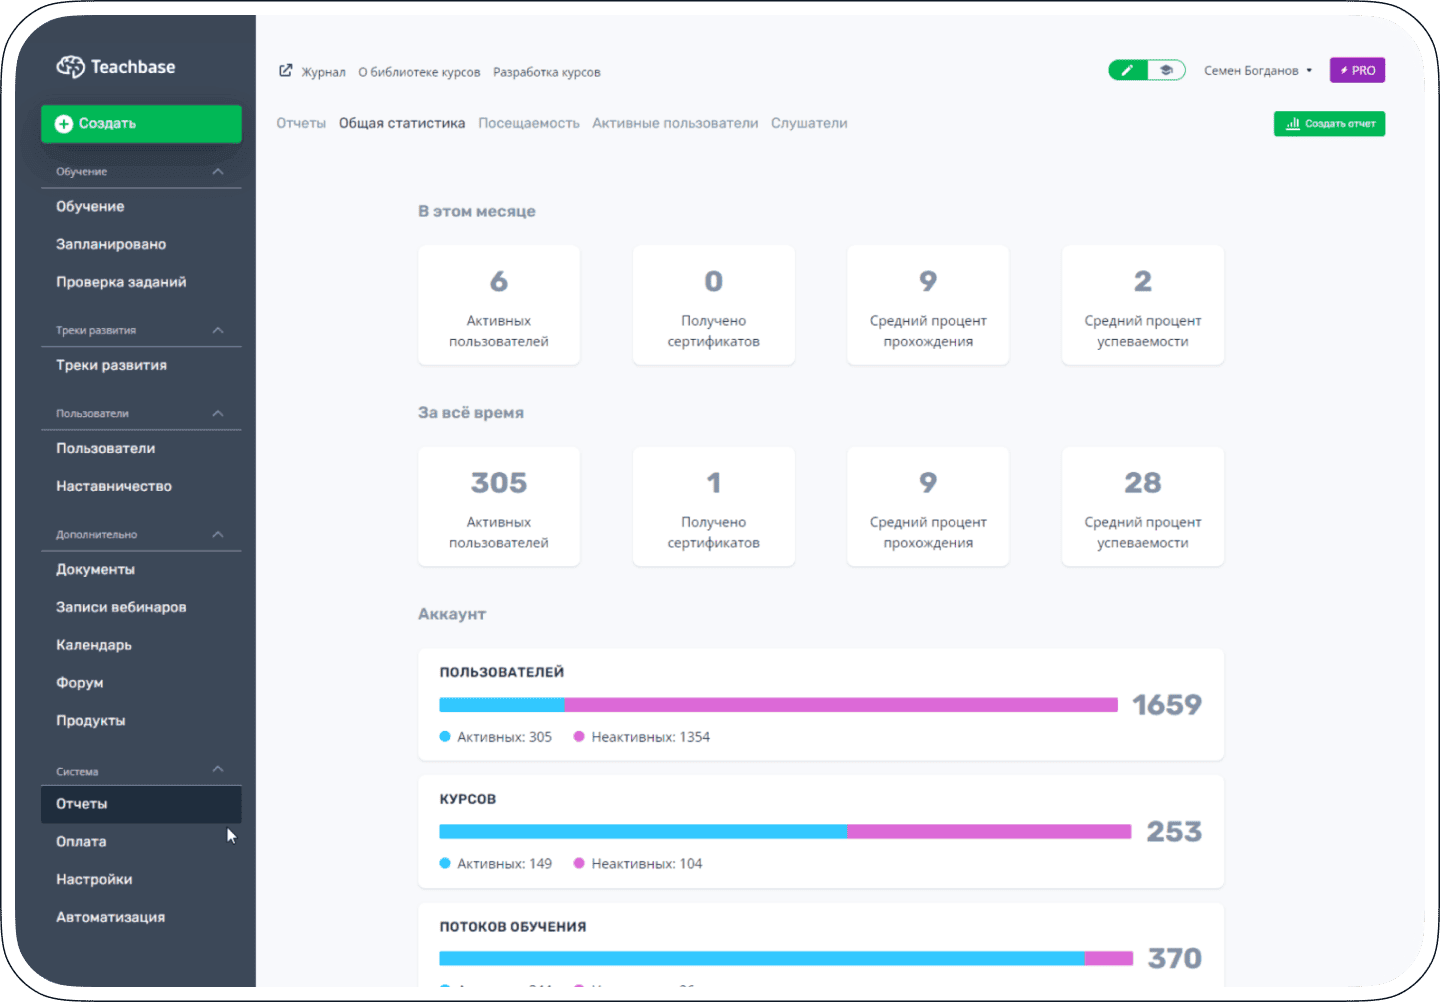Collapse the Треки развития sidebar section
Image resolution: width=1440 pixels, height=1002 pixels.
click(x=218, y=330)
